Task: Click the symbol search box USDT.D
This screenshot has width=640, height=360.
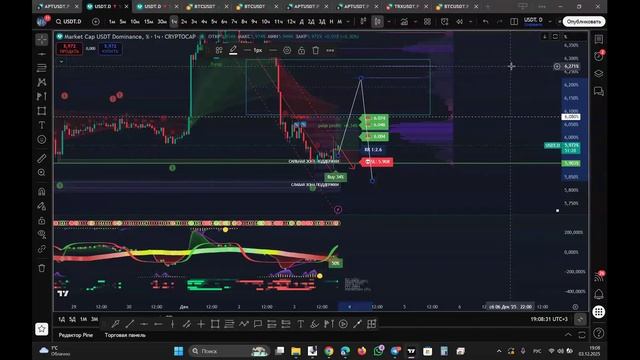Action: point(69,21)
